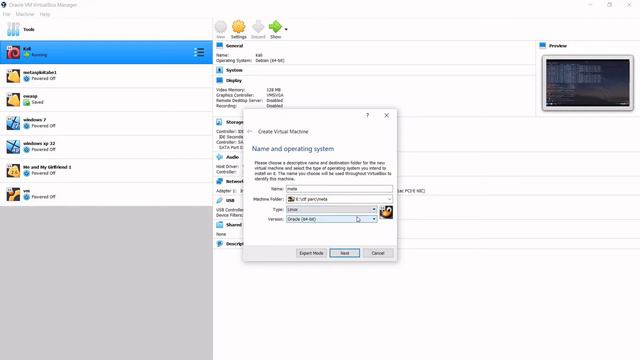Select the vm machine entry
This screenshot has width=640, height=360.
(x=106, y=194)
